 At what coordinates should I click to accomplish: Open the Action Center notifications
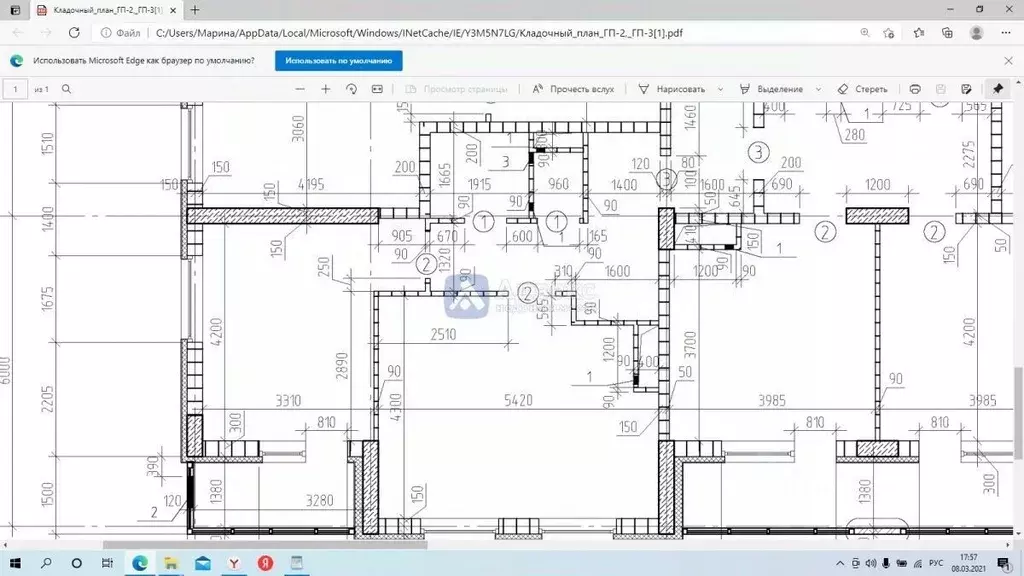[1004, 563]
